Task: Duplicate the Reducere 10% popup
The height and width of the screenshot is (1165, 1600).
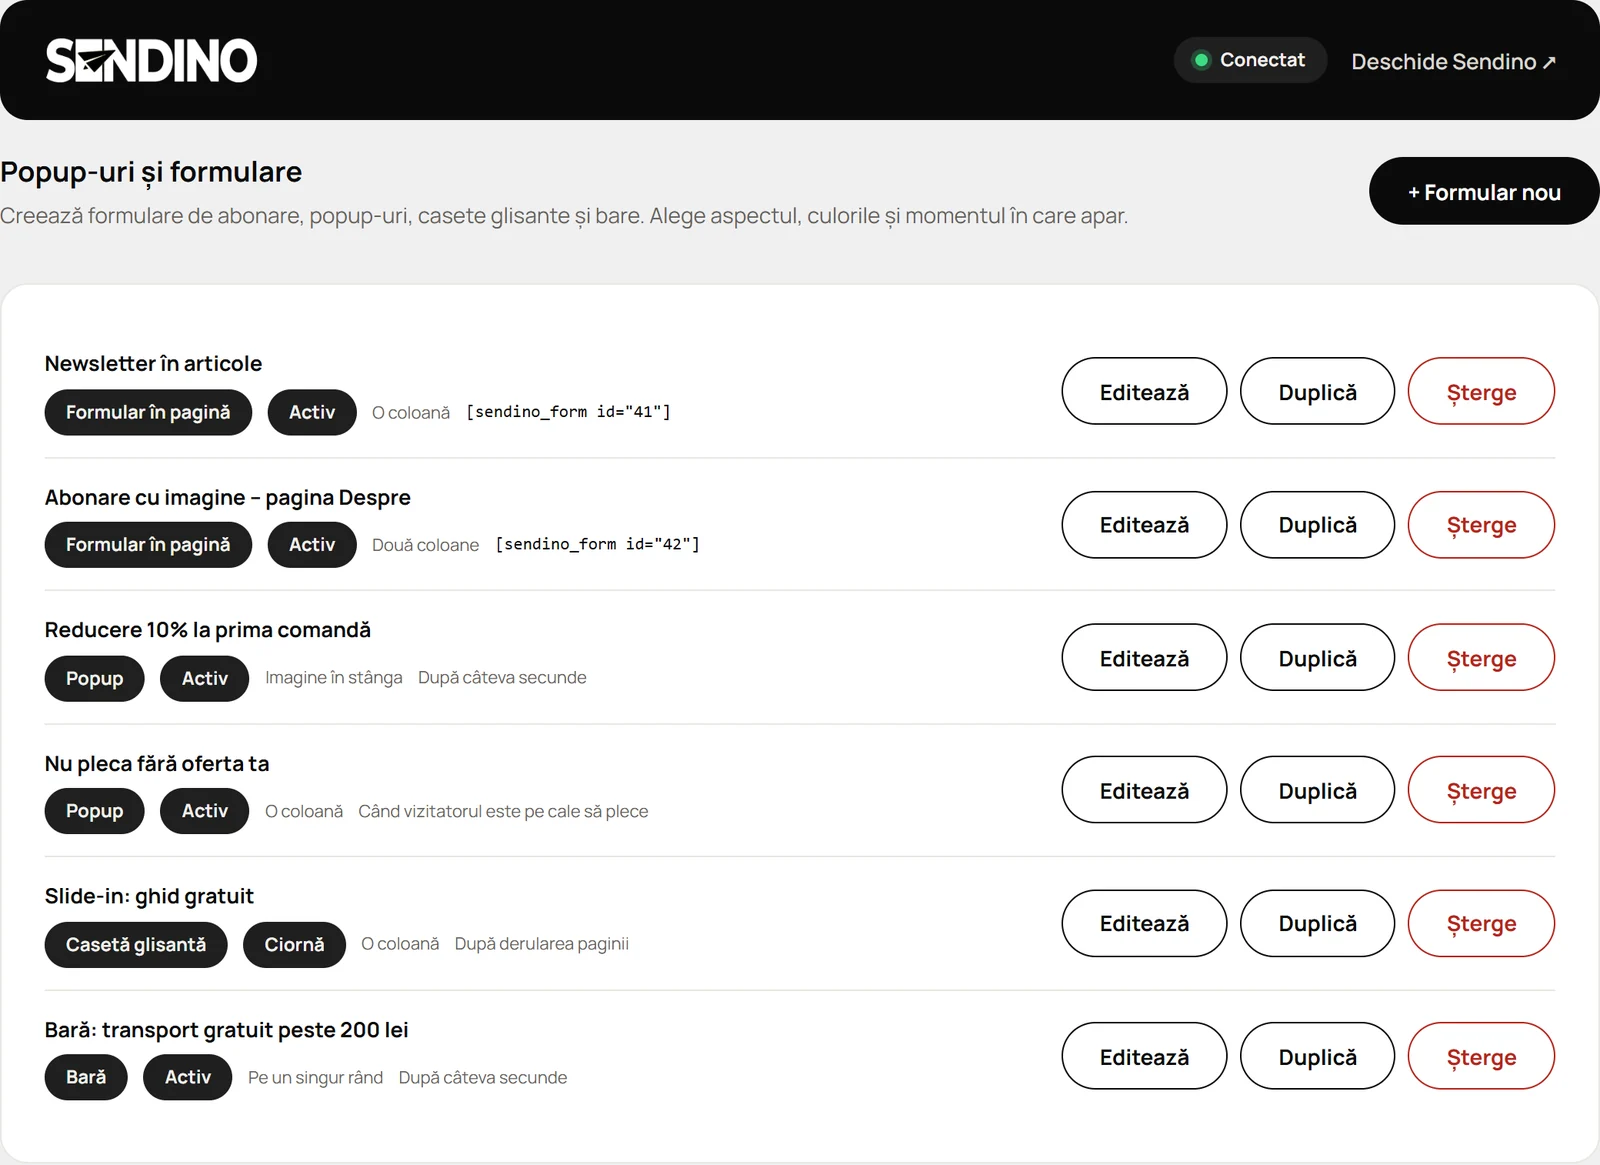Action: pos(1317,657)
